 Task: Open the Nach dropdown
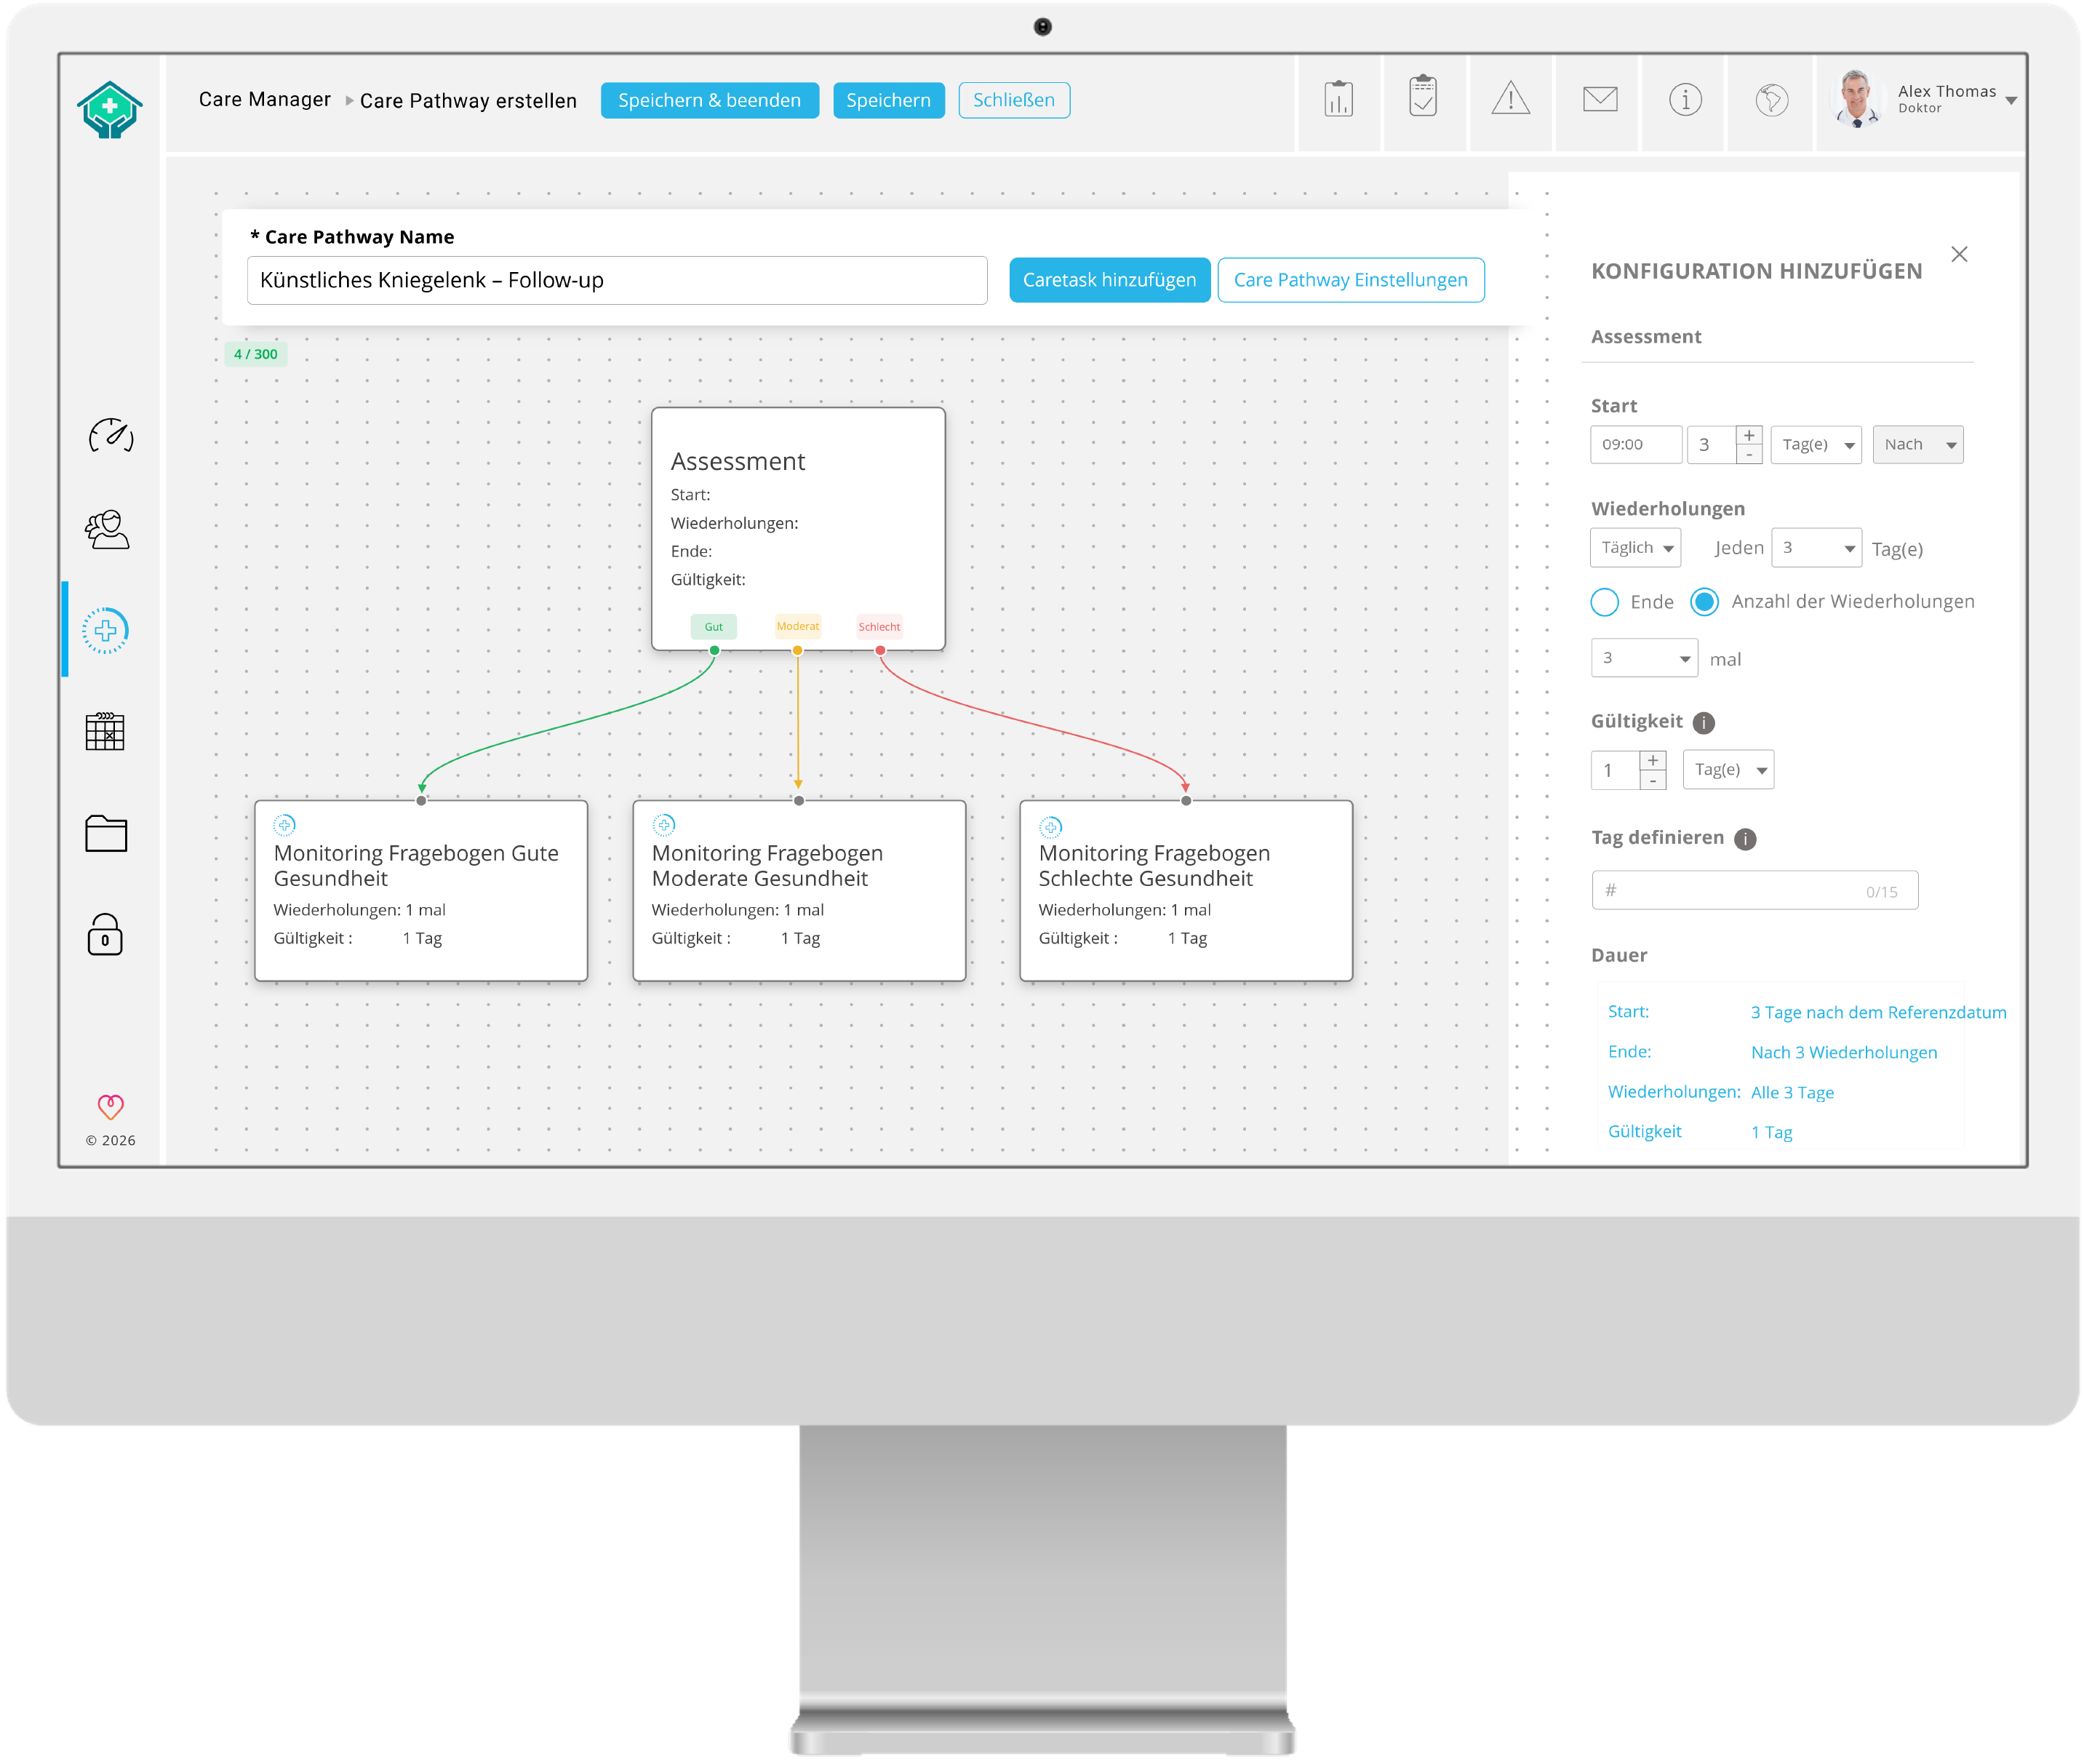pos(1917,444)
